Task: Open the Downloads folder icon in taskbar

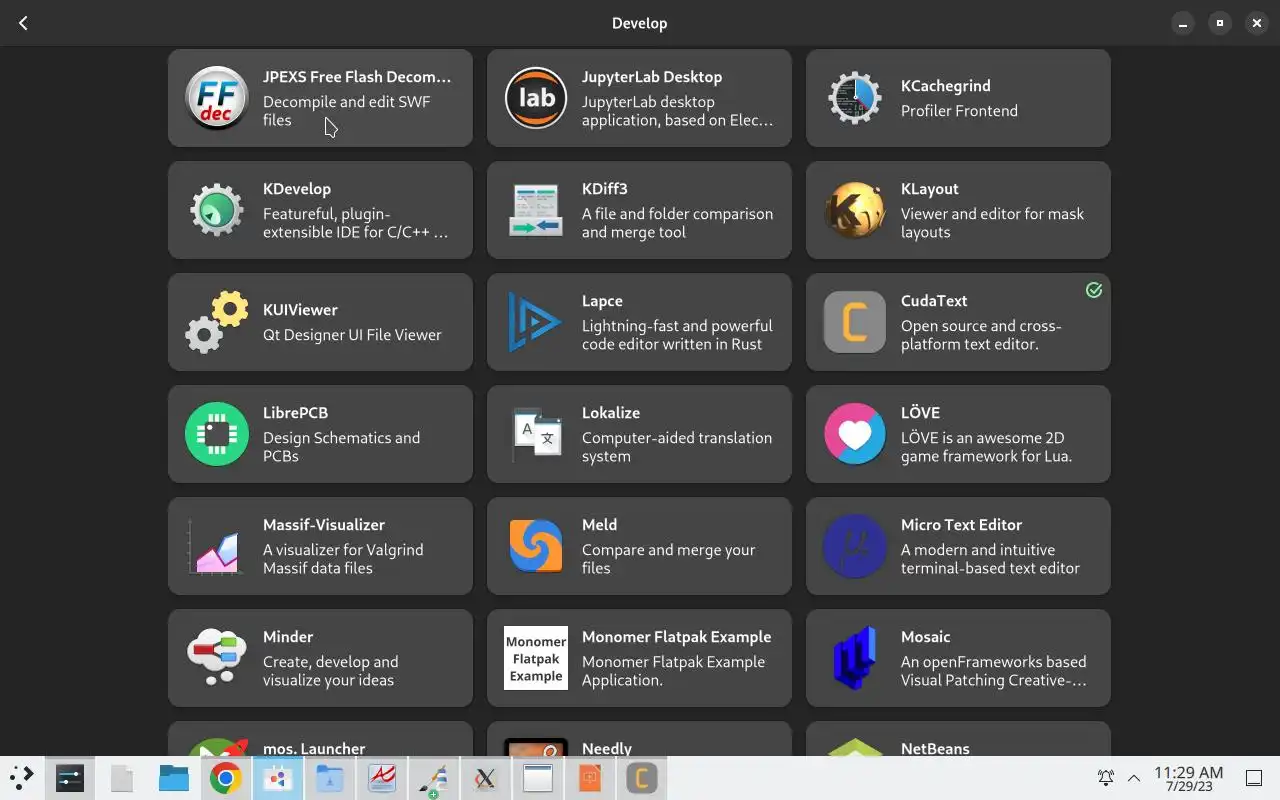Action: (x=330, y=778)
